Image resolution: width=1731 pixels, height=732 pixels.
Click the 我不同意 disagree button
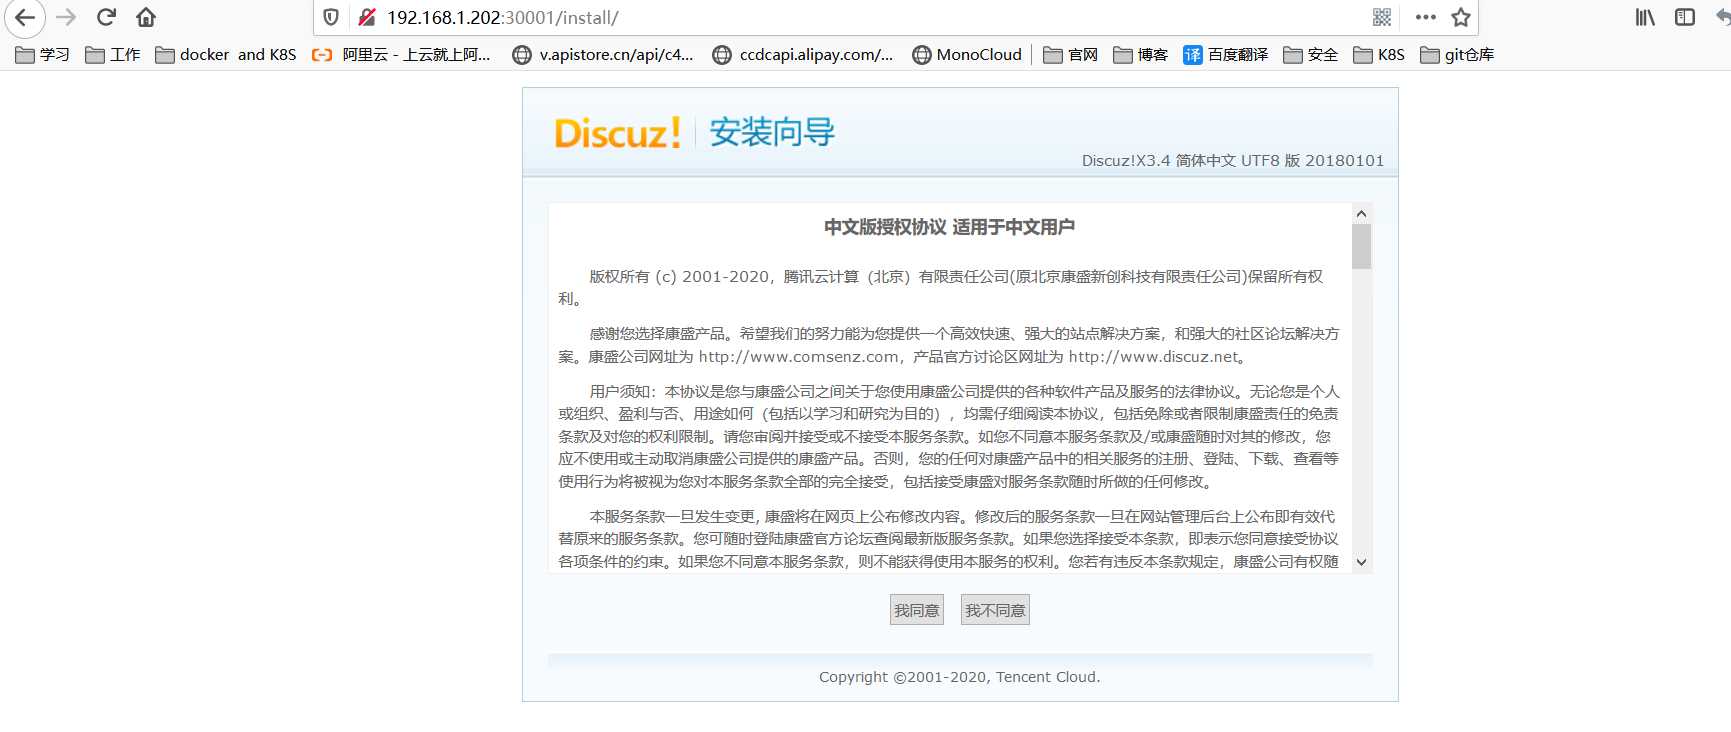coord(995,610)
